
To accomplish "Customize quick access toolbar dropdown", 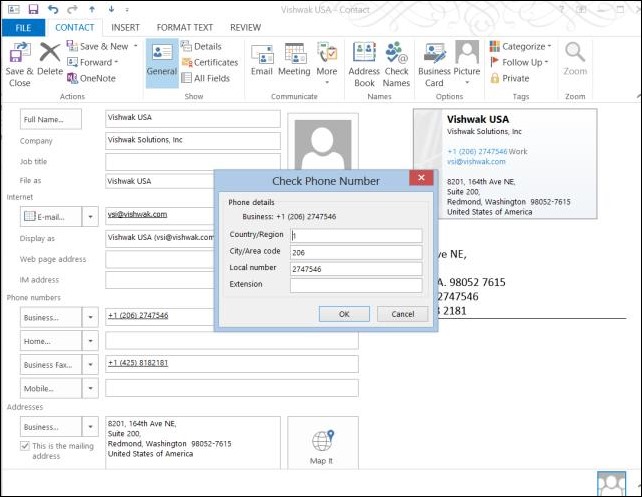I will [127, 9].
